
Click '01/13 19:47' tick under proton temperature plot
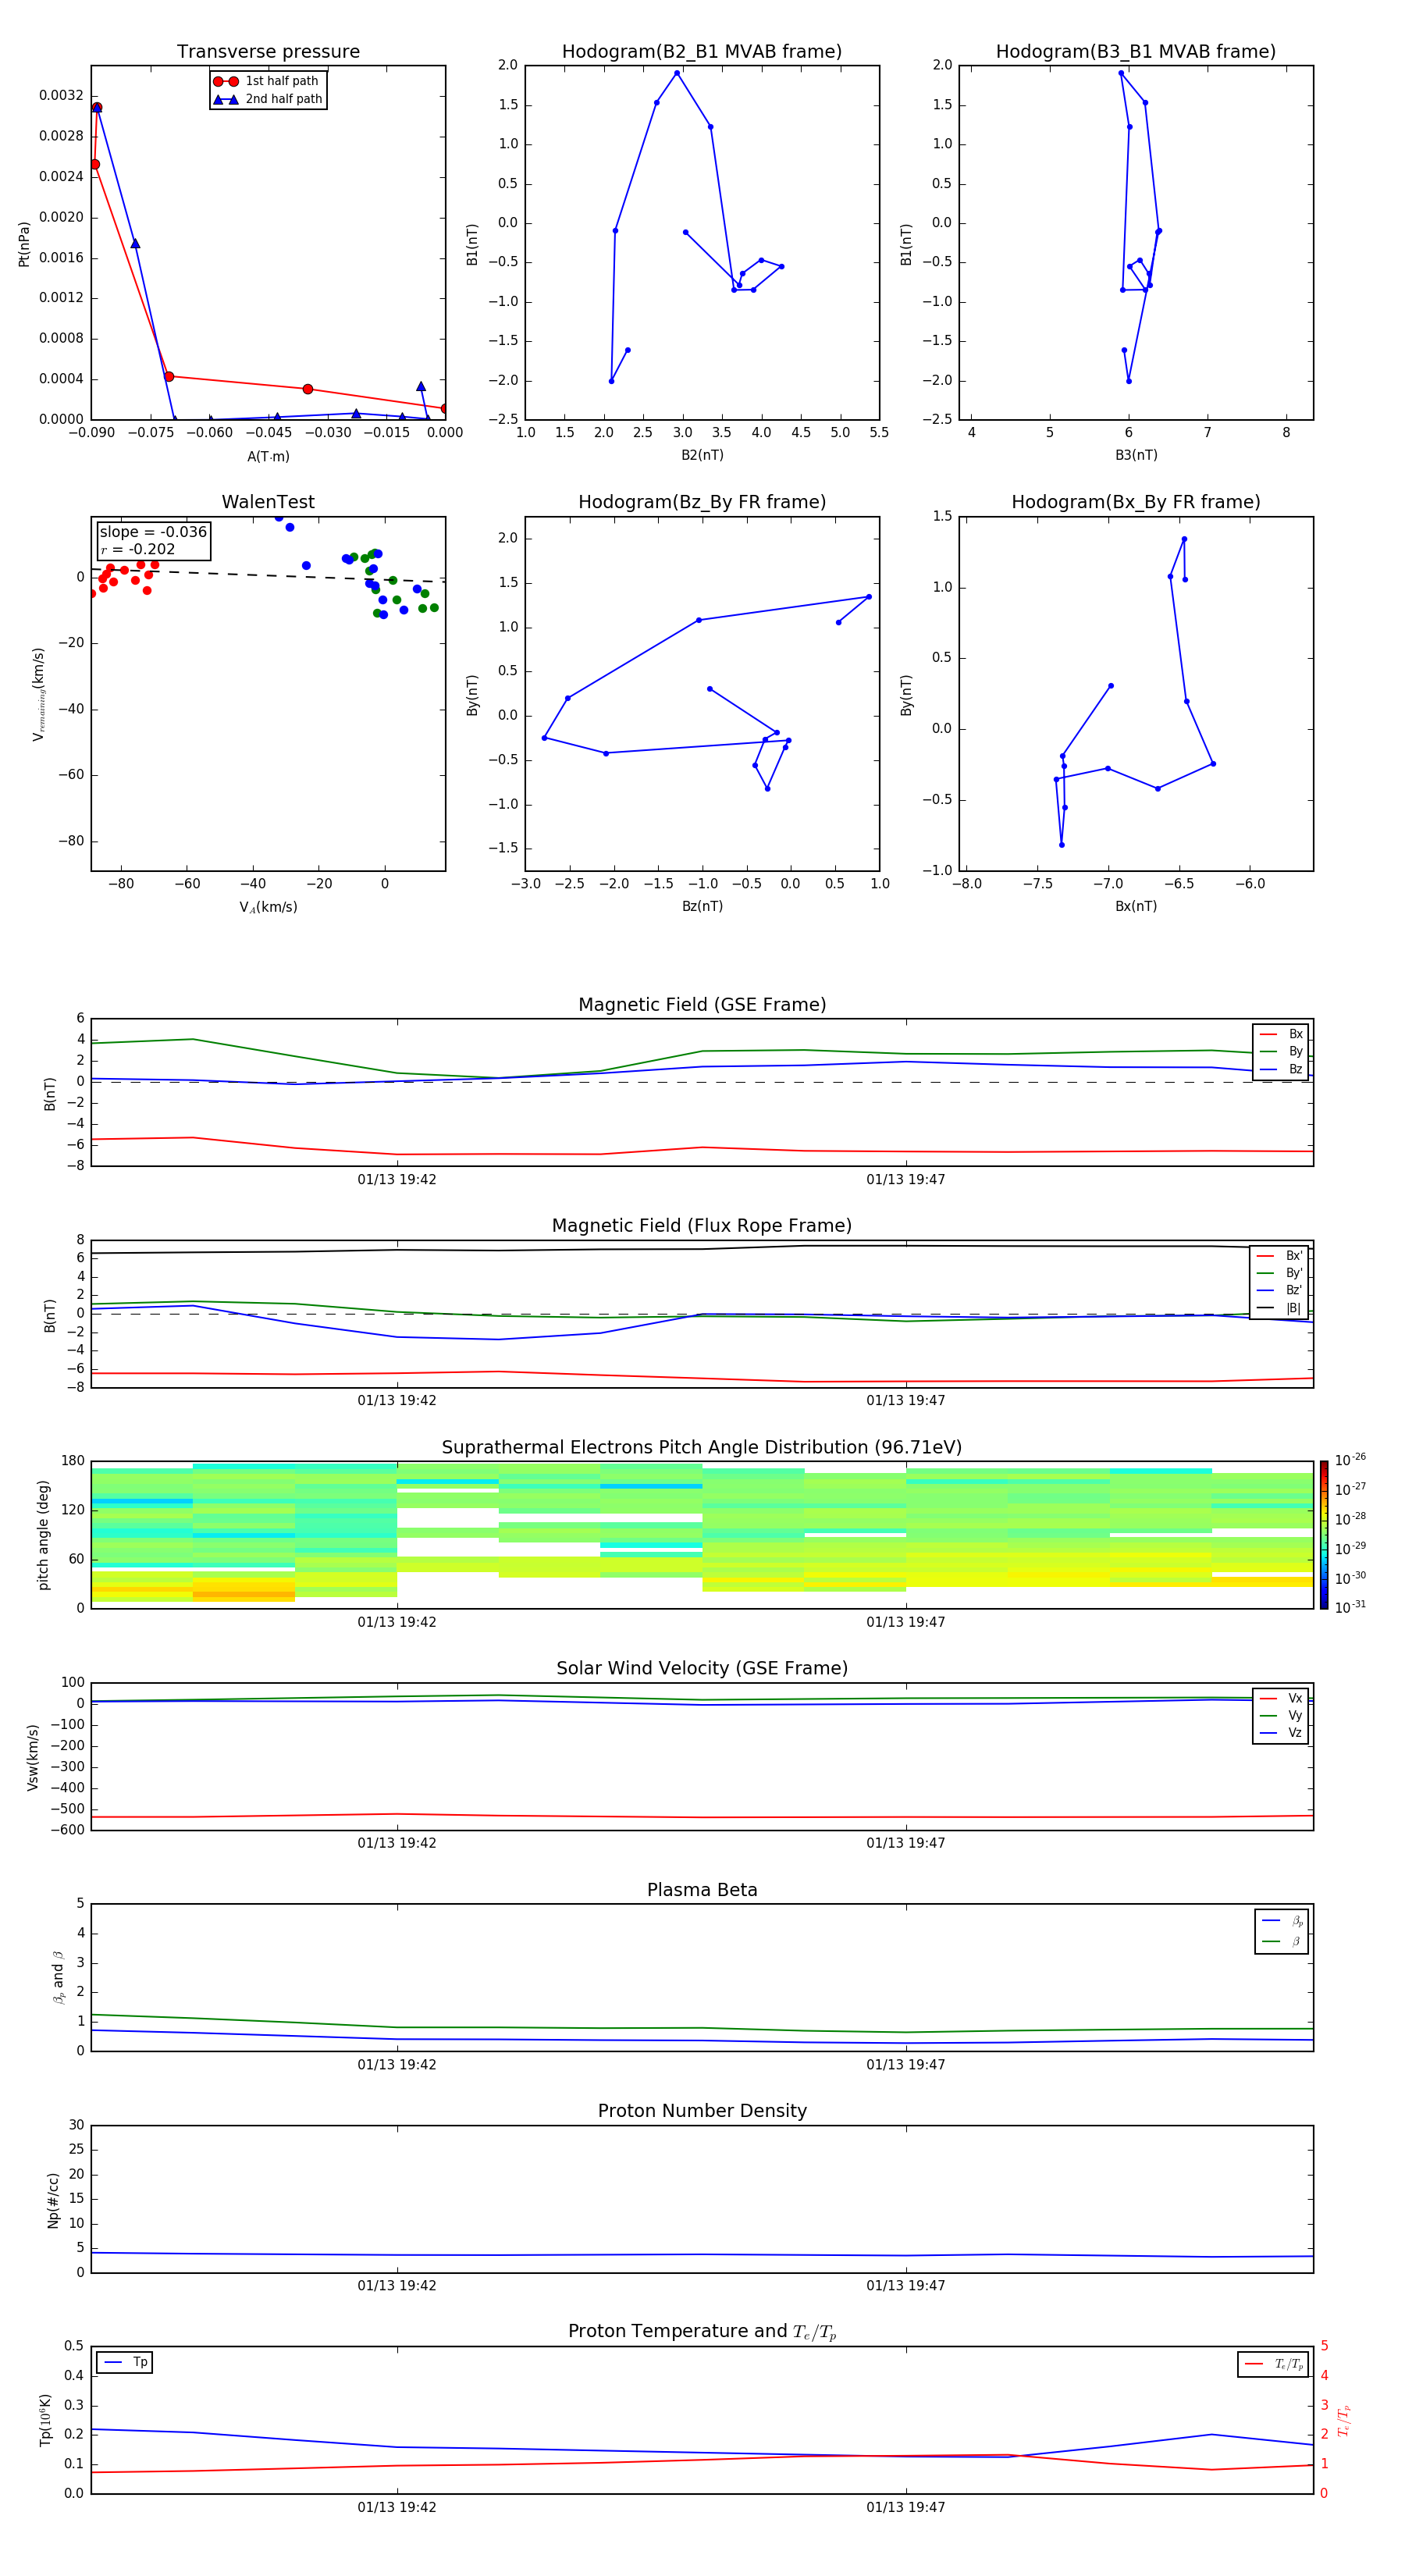(906, 2507)
